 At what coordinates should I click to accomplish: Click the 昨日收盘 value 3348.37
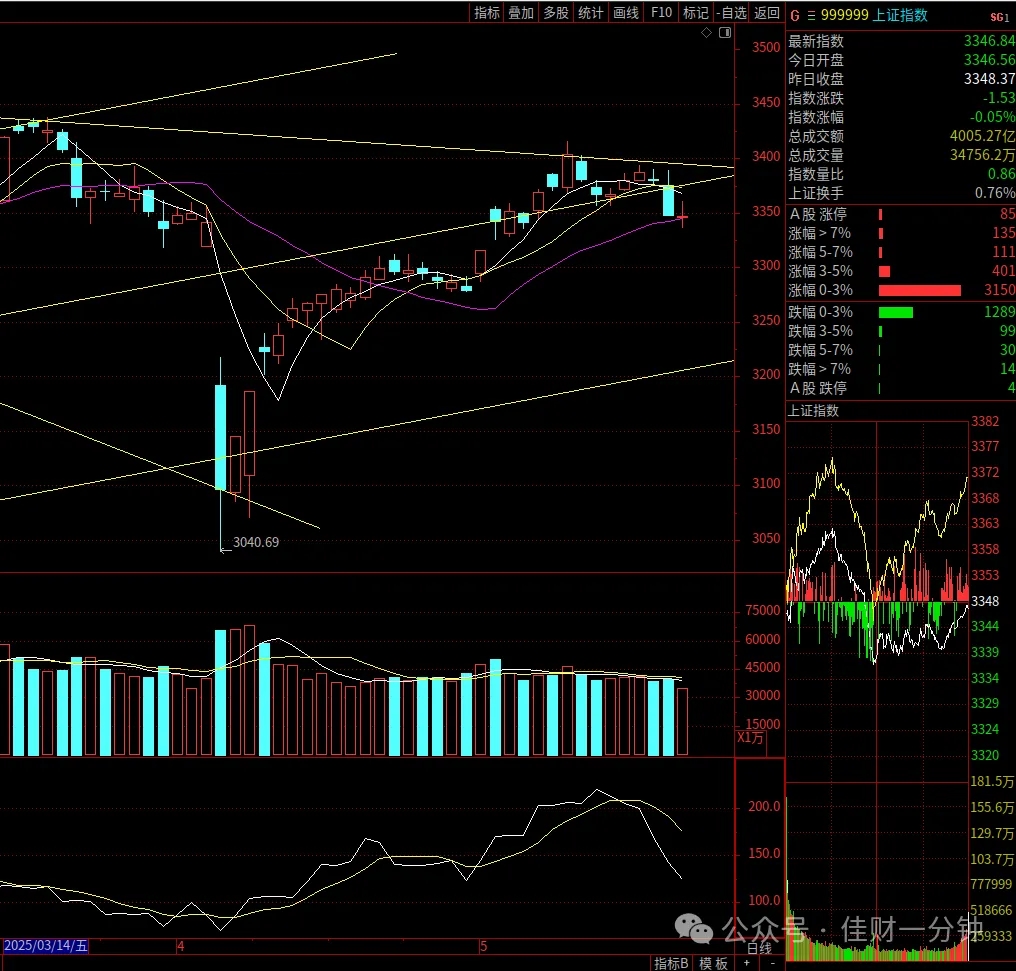[x=989, y=78]
